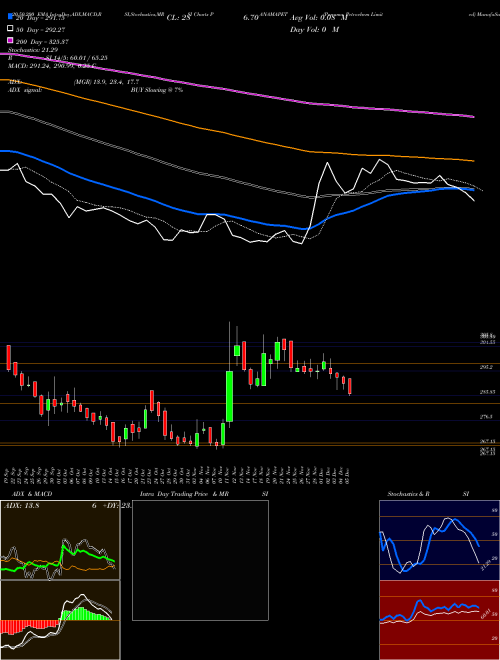Click the 'Intra Day Trading Price & MR' title
The width and height of the screenshot is (500, 660).
point(184,494)
